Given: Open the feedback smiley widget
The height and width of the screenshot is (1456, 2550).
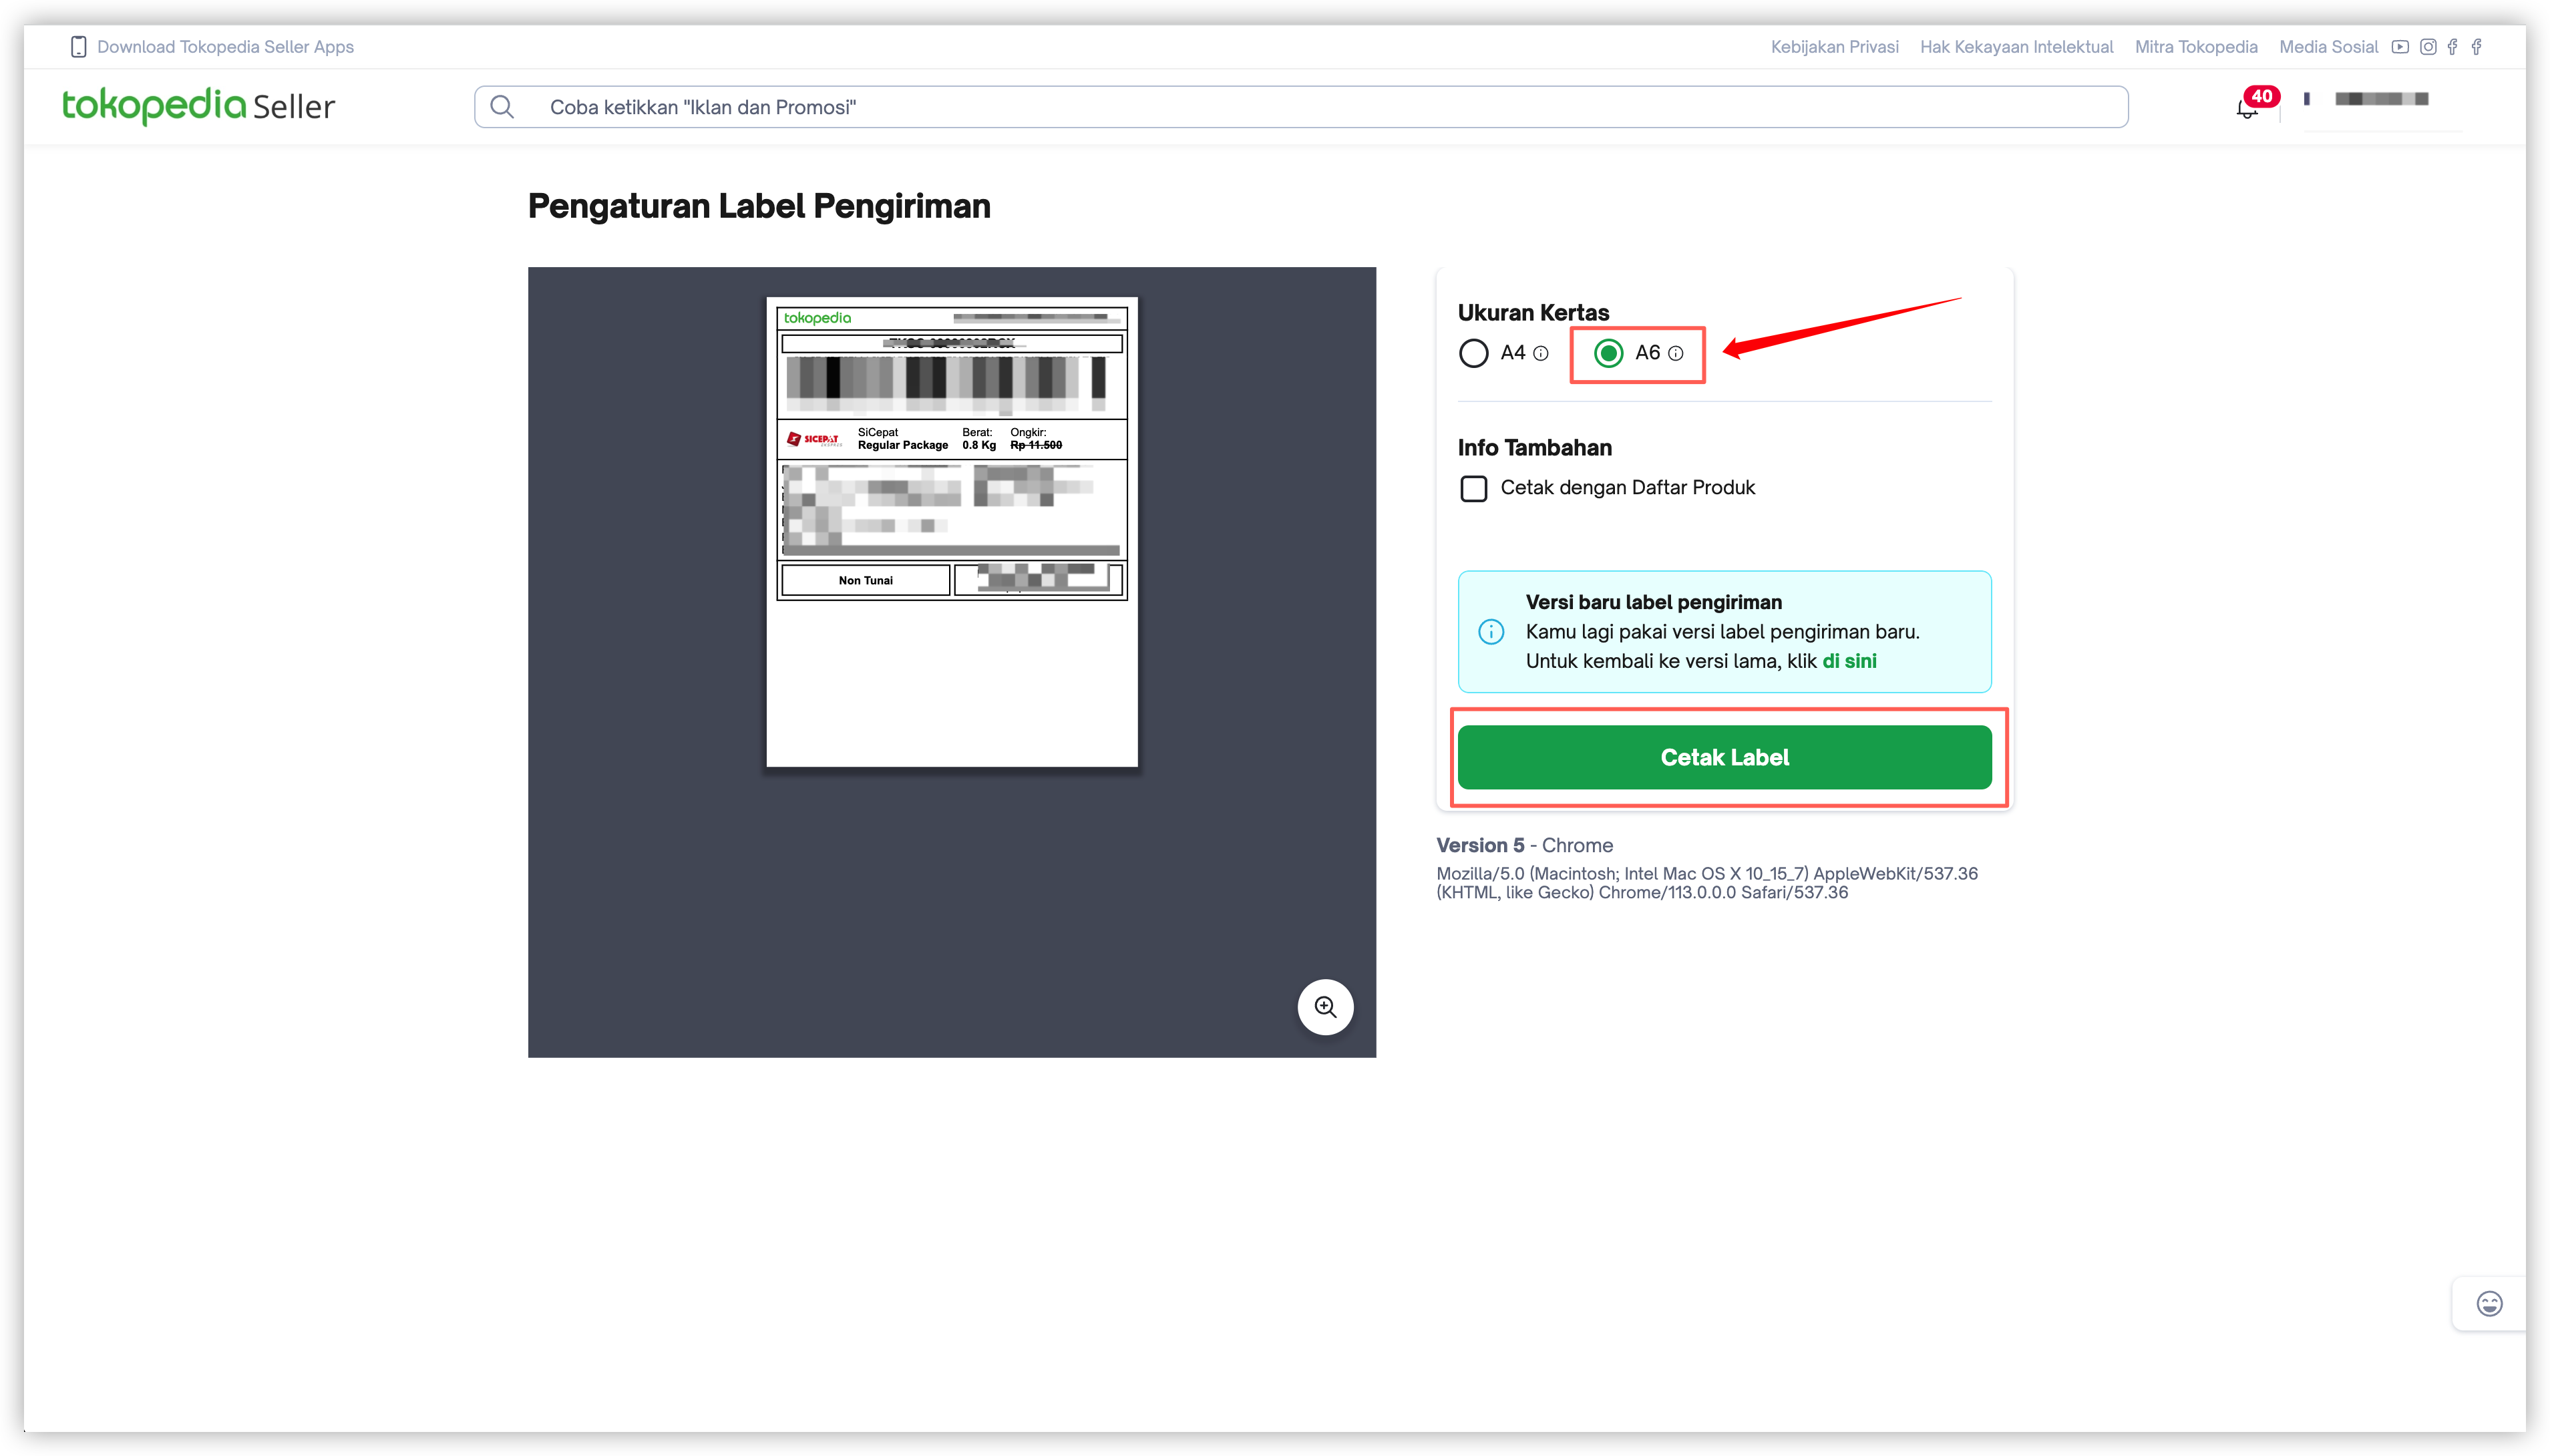Looking at the screenshot, I should tap(2489, 1303).
